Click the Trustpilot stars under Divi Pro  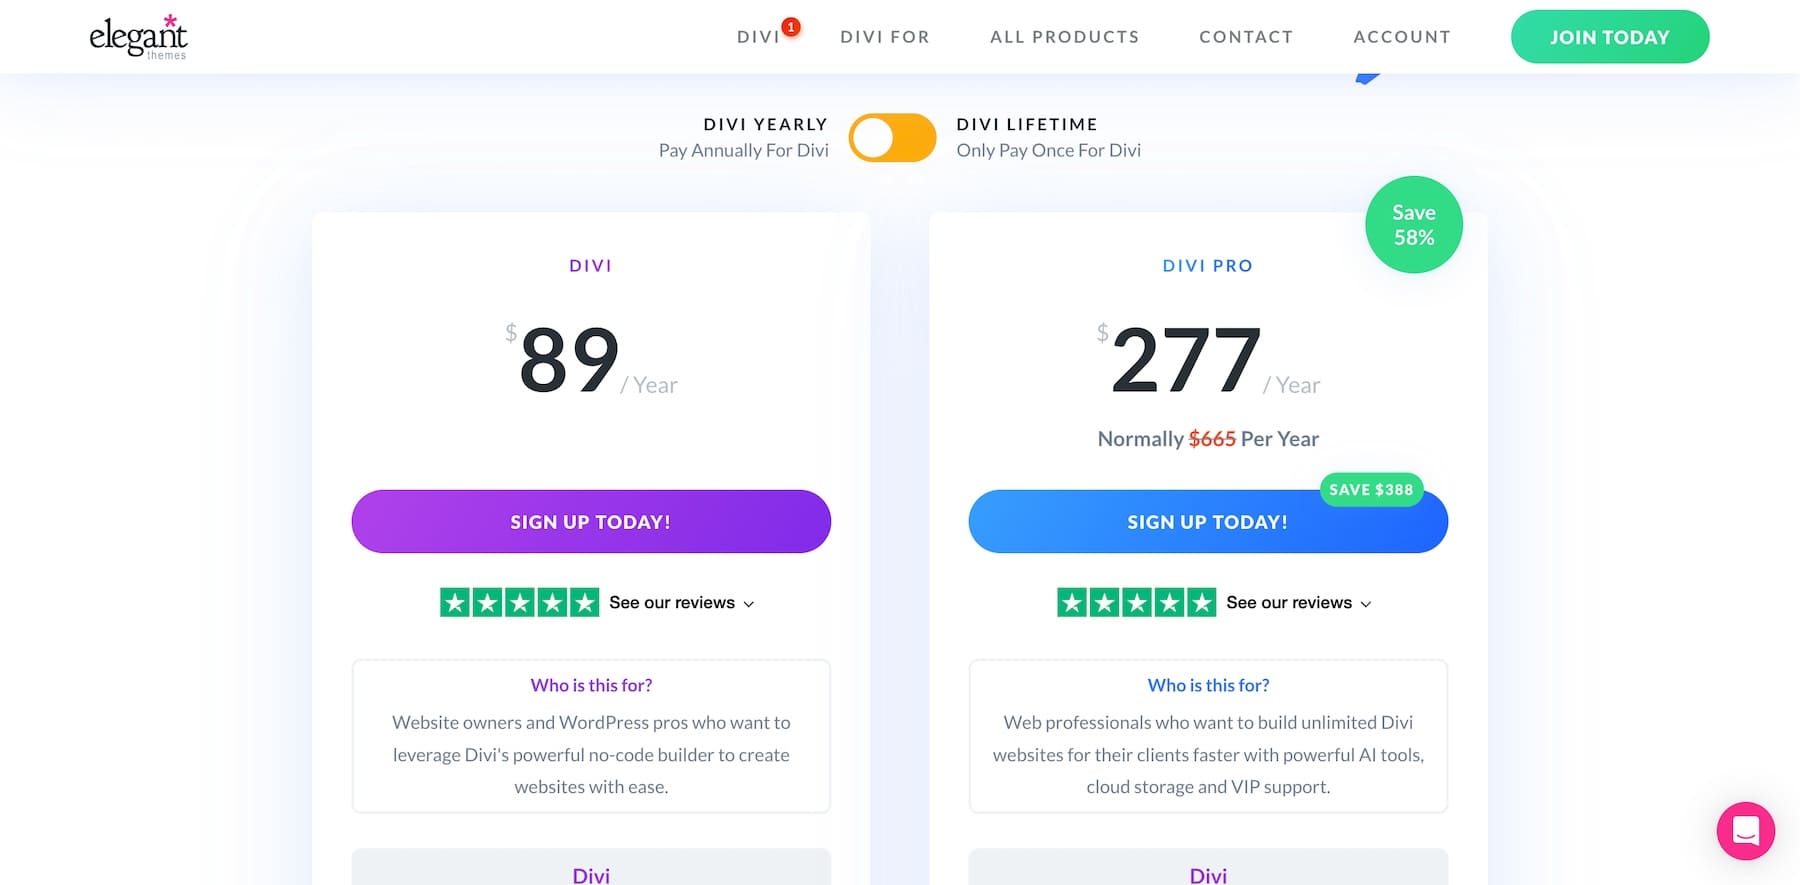[1136, 602]
